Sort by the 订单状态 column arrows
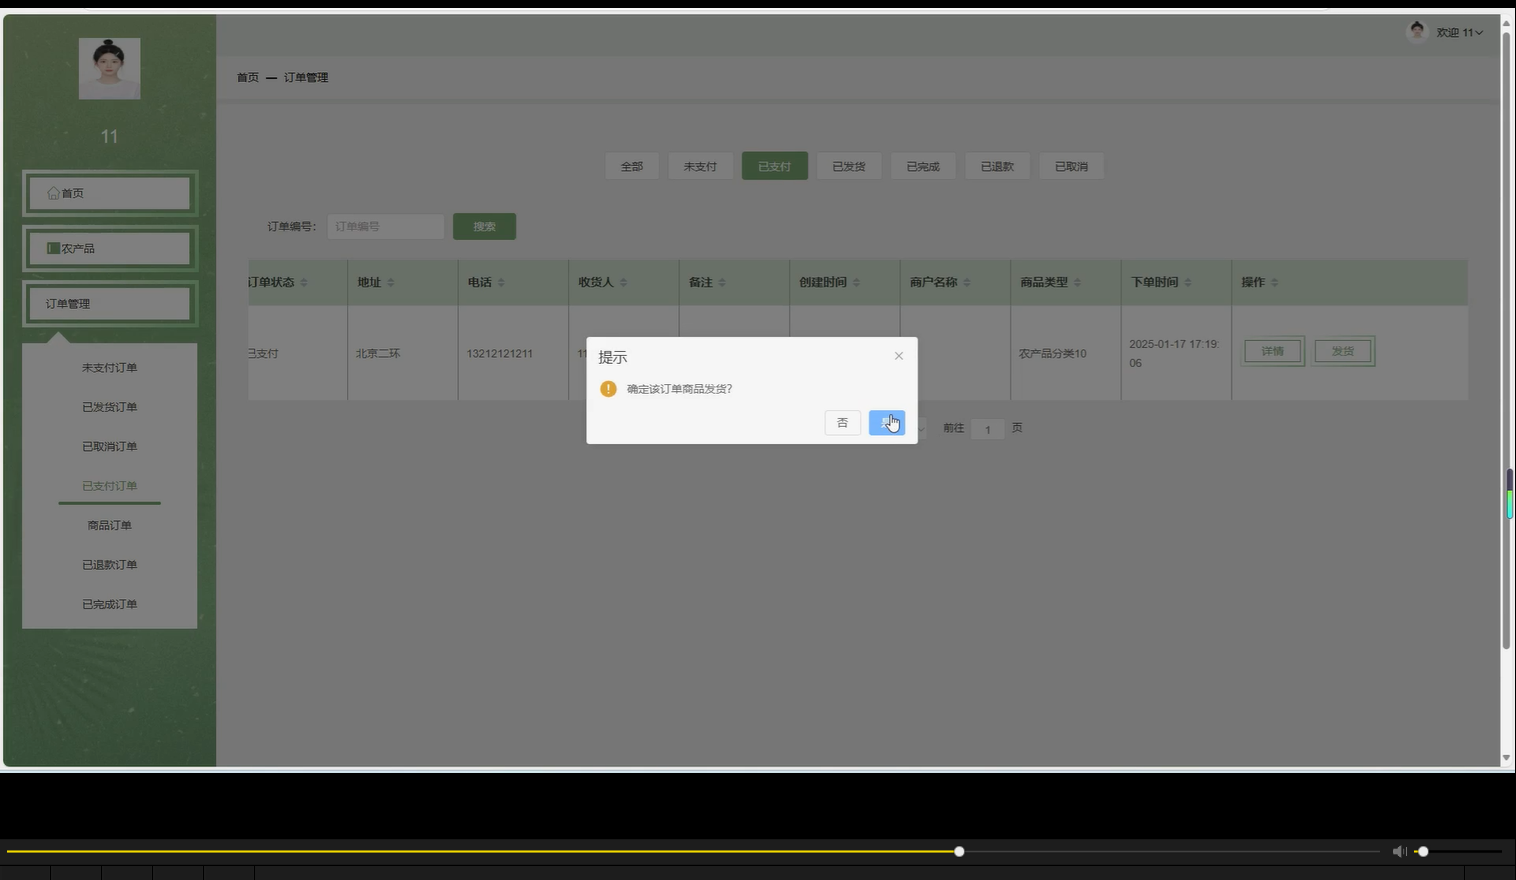1516x880 pixels. 304,283
